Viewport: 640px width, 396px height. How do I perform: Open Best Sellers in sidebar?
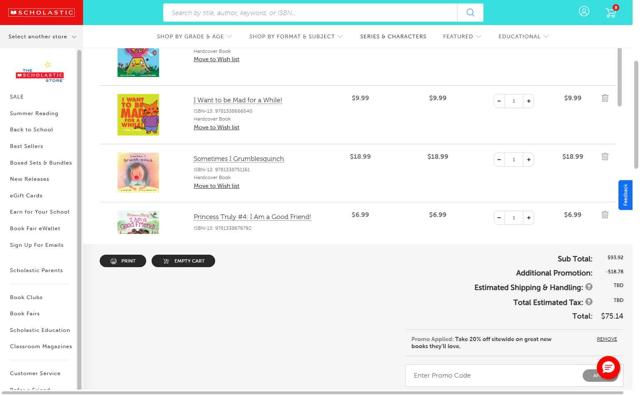pyautogui.click(x=27, y=146)
